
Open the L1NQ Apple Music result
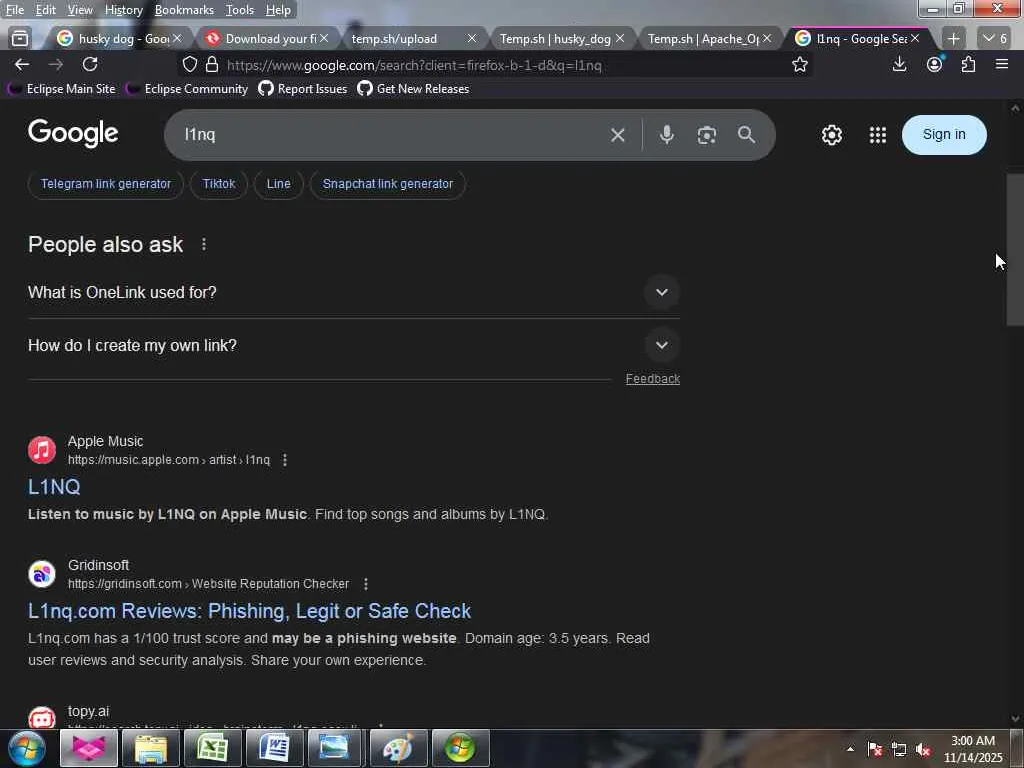[54, 487]
